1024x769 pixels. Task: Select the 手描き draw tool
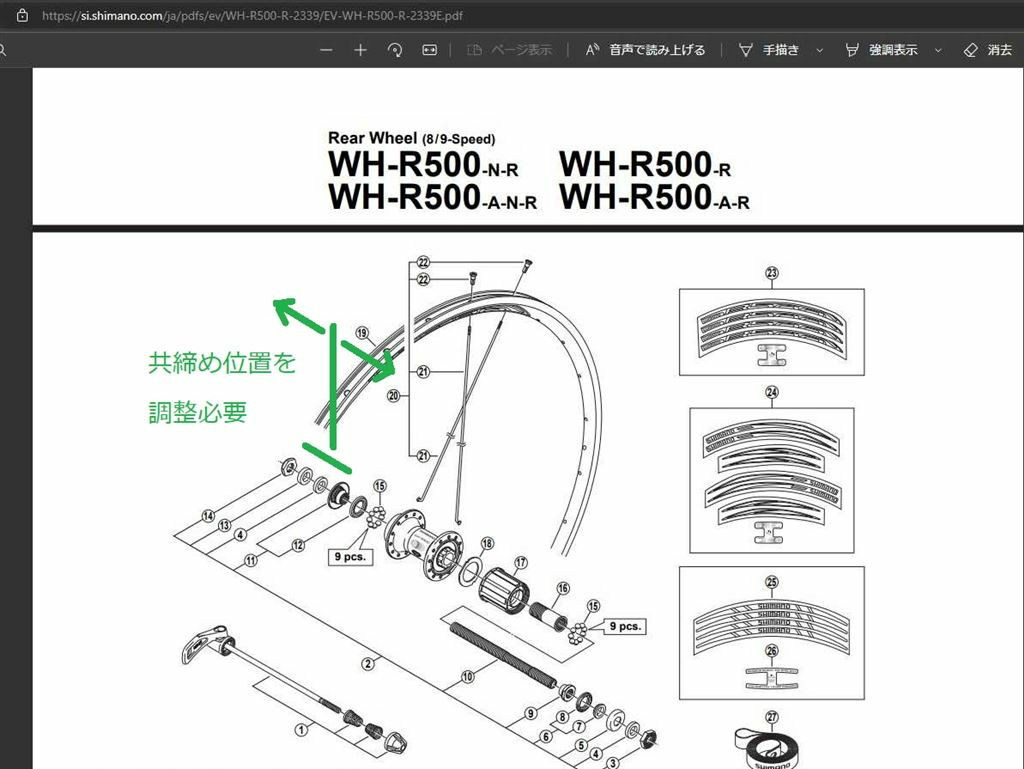[x=769, y=50]
